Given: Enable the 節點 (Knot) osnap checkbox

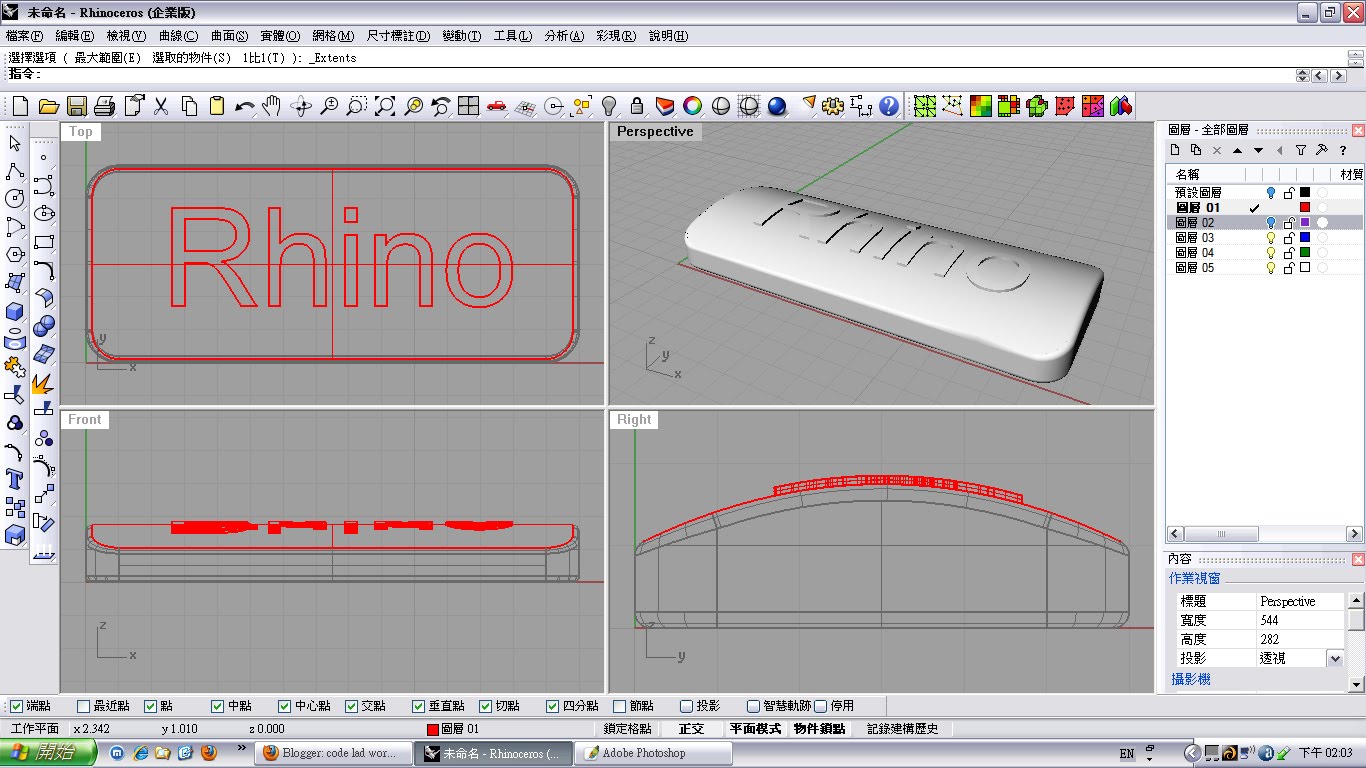Looking at the screenshot, I should click(620, 706).
